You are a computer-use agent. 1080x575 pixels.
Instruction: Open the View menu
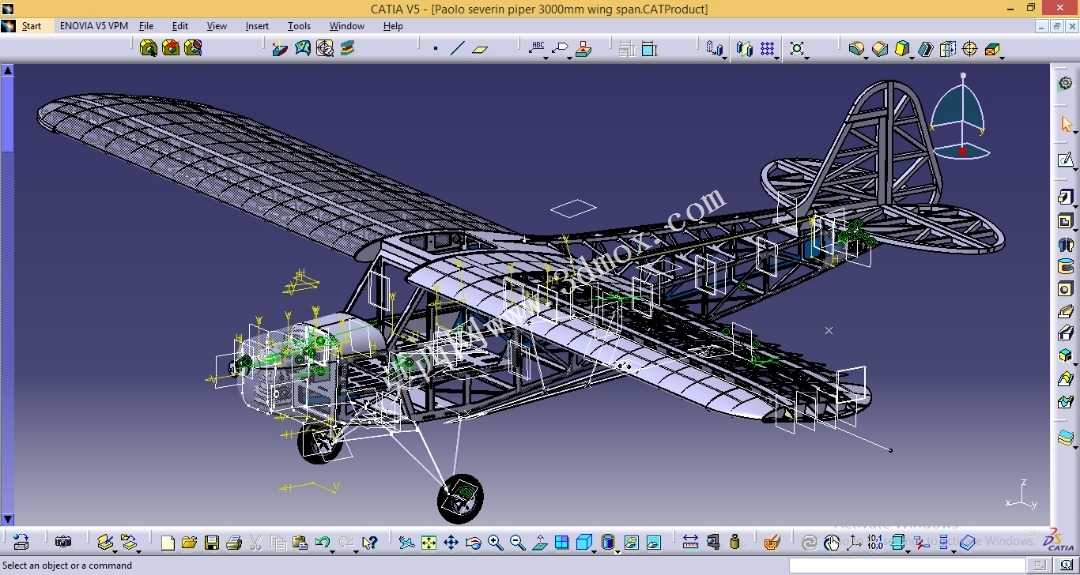click(x=216, y=26)
